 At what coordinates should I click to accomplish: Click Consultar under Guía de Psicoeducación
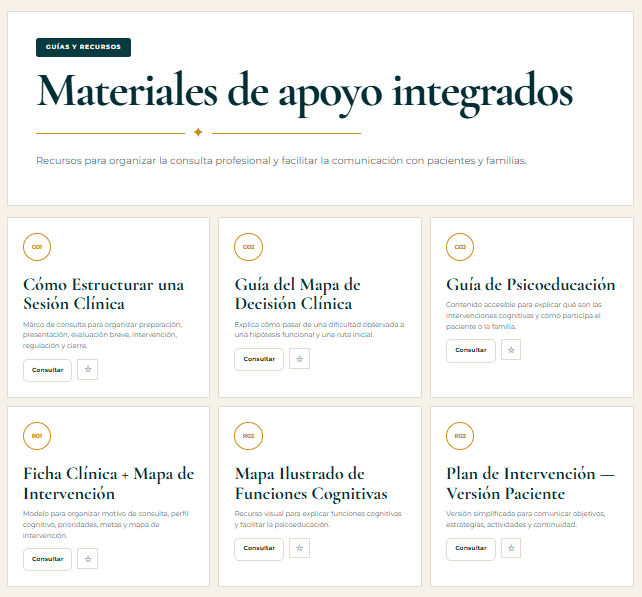pyautogui.click(x=471, y=351)
